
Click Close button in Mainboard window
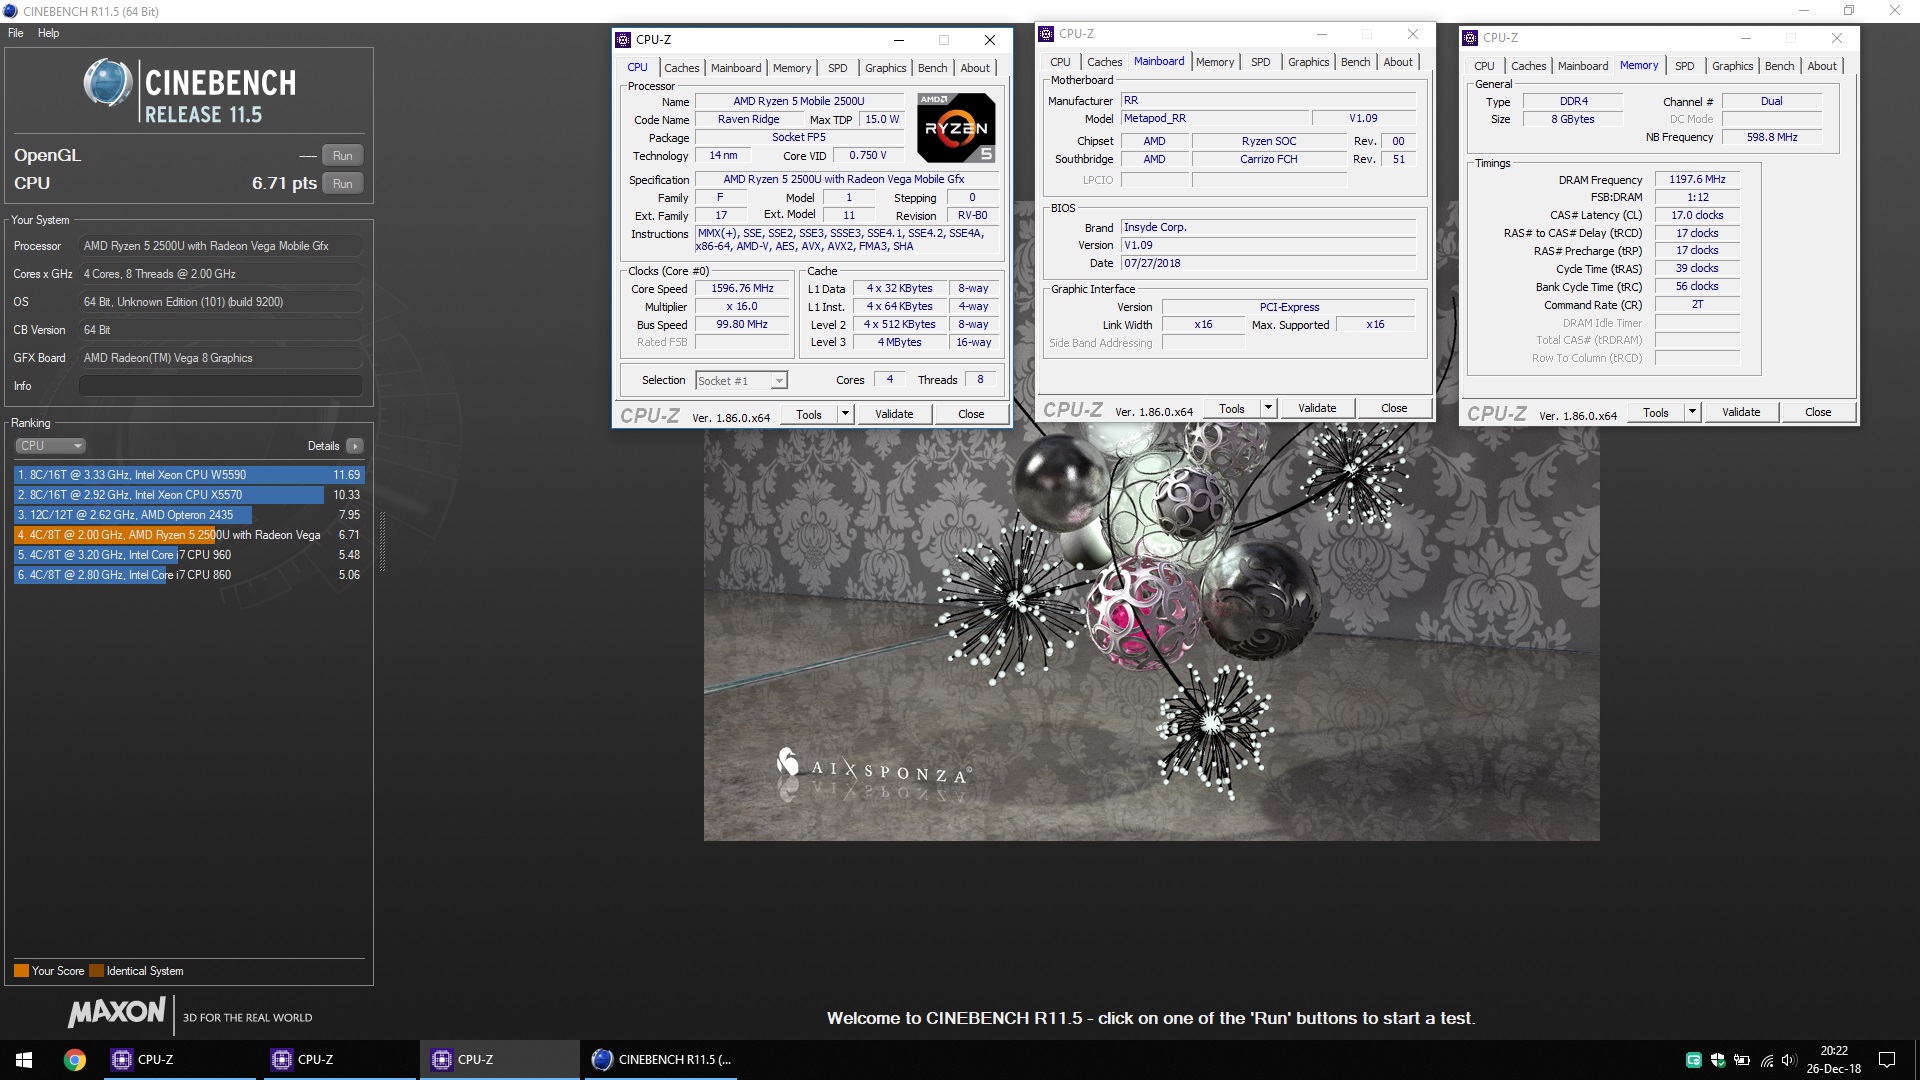pos(1394,408)
